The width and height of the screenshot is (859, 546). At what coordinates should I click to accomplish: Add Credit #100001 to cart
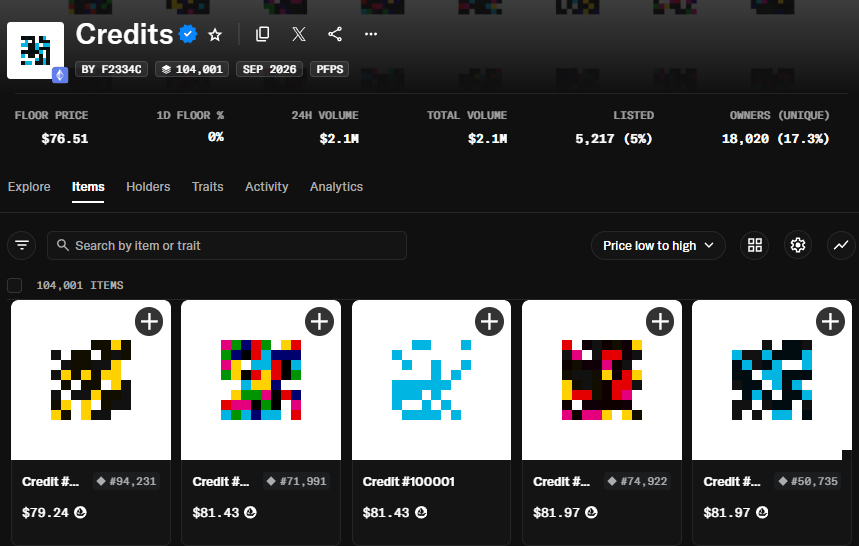(489, 321)
